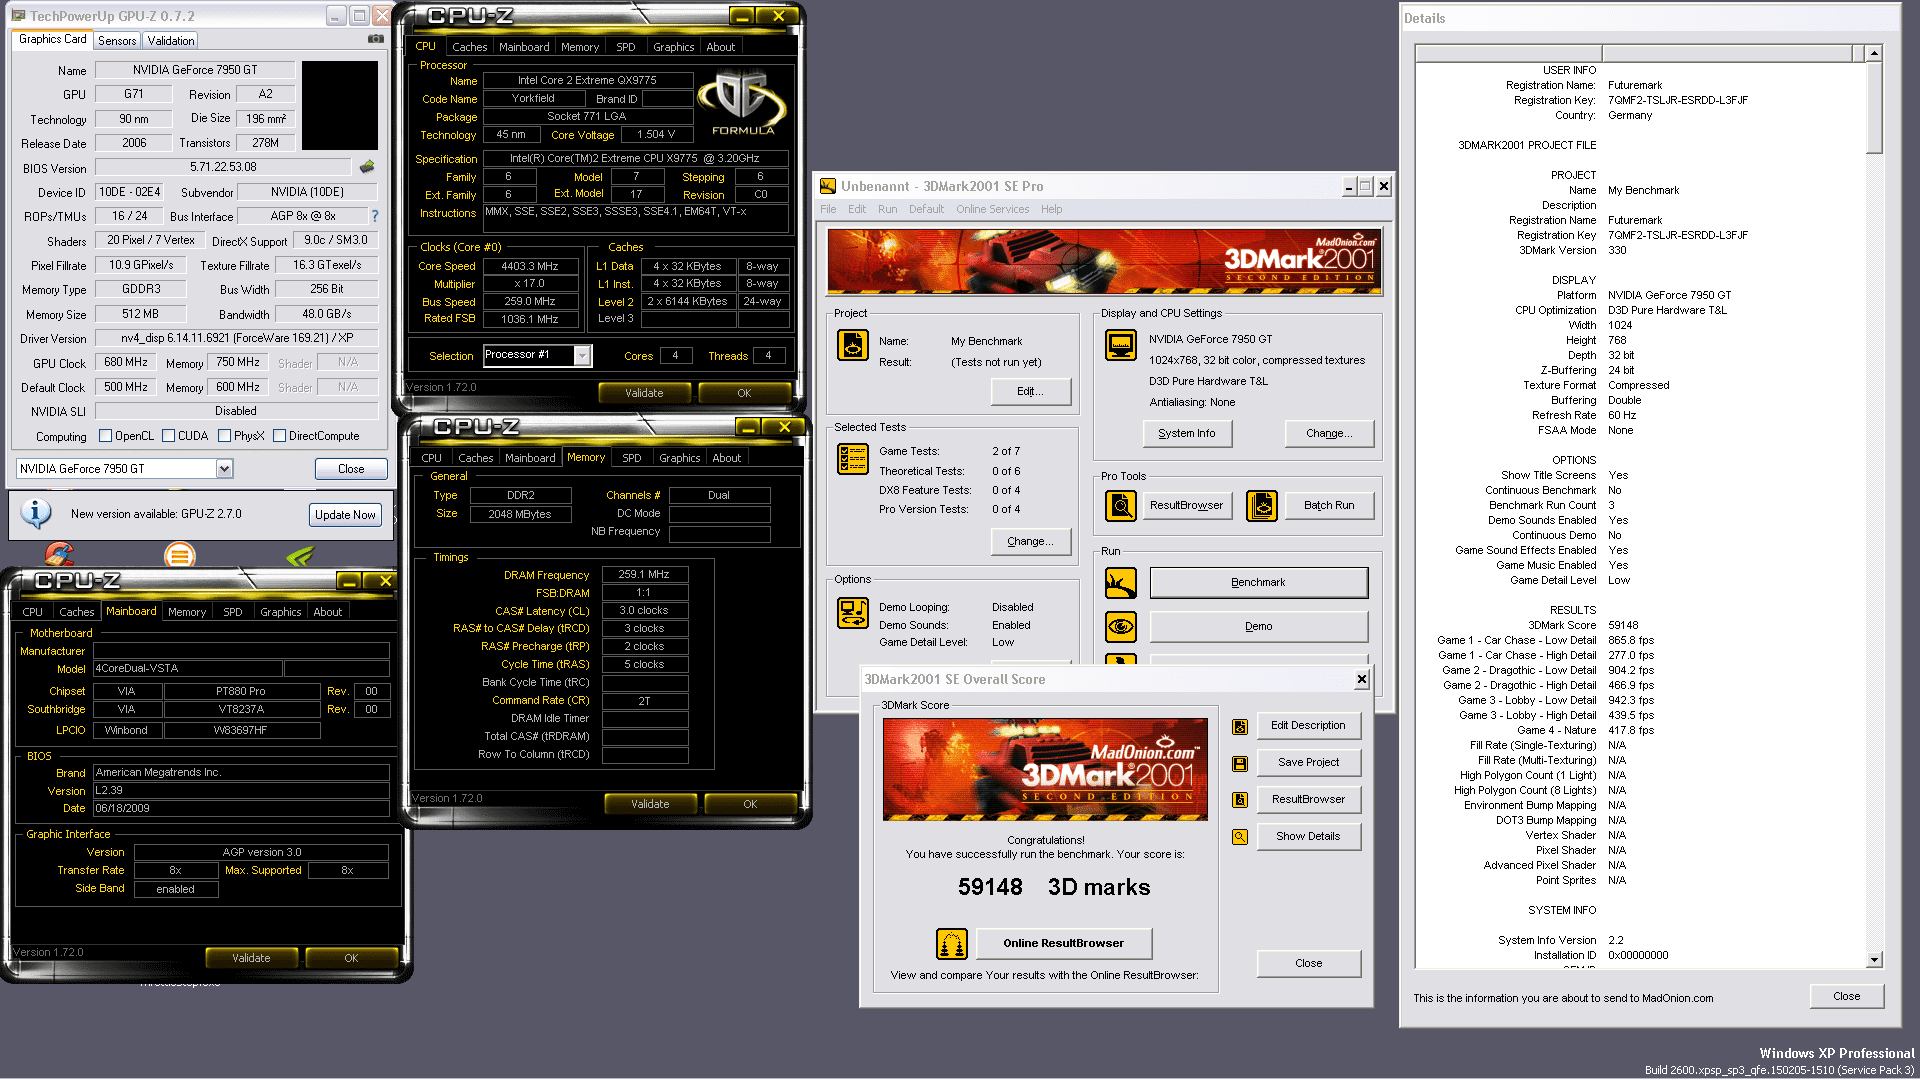Click the Online ResultBrowser button

point(1063,943)
